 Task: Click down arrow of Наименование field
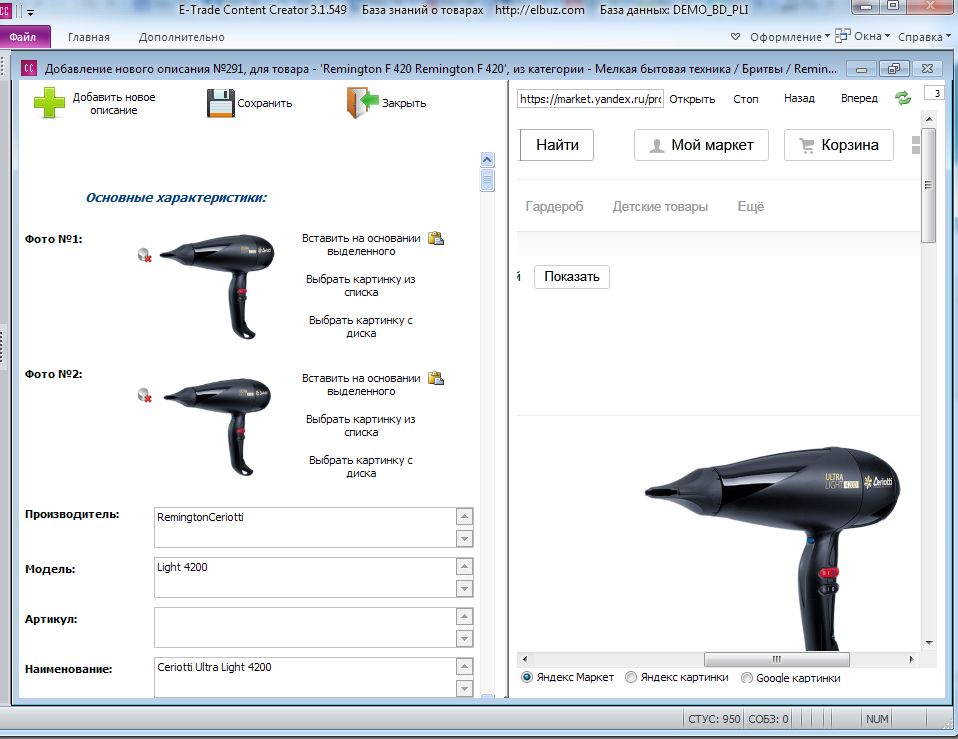pos(464,689)
